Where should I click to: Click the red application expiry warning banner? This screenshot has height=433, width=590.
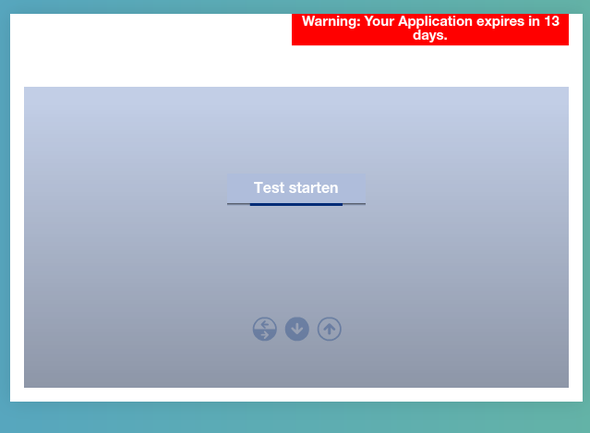[430, 29]
